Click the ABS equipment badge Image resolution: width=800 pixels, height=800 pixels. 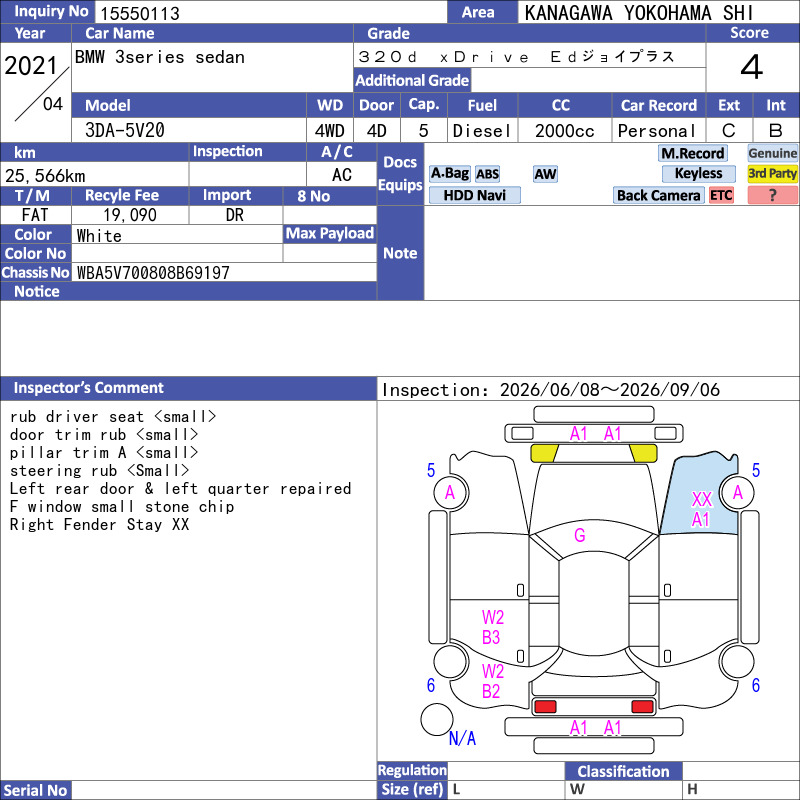point(487,174)
